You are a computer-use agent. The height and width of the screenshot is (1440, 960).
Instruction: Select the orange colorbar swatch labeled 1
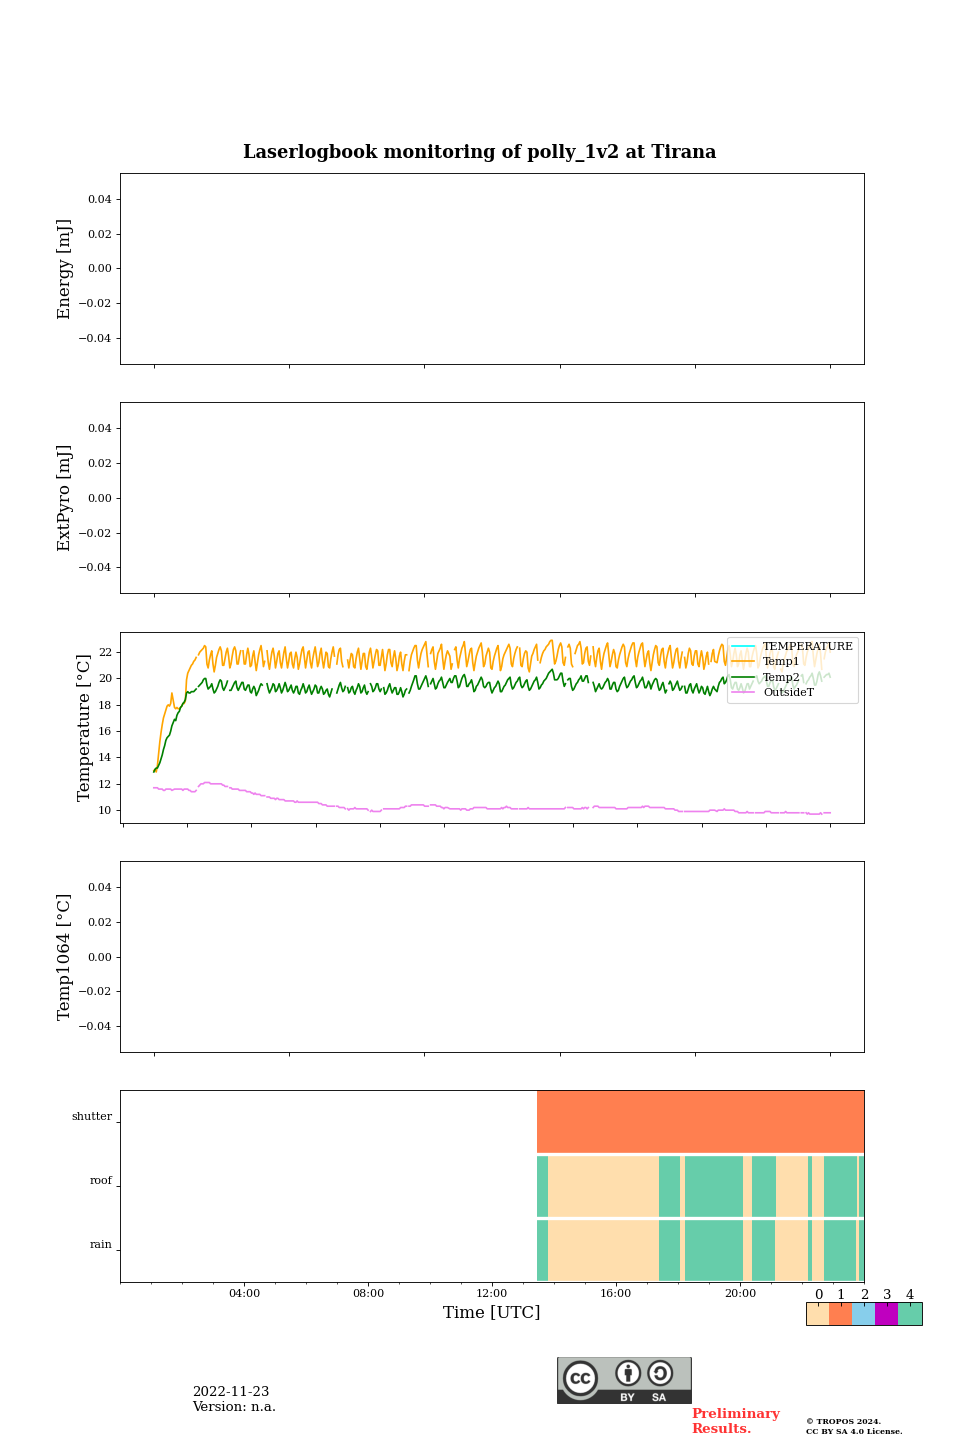tap(840, 1314)
